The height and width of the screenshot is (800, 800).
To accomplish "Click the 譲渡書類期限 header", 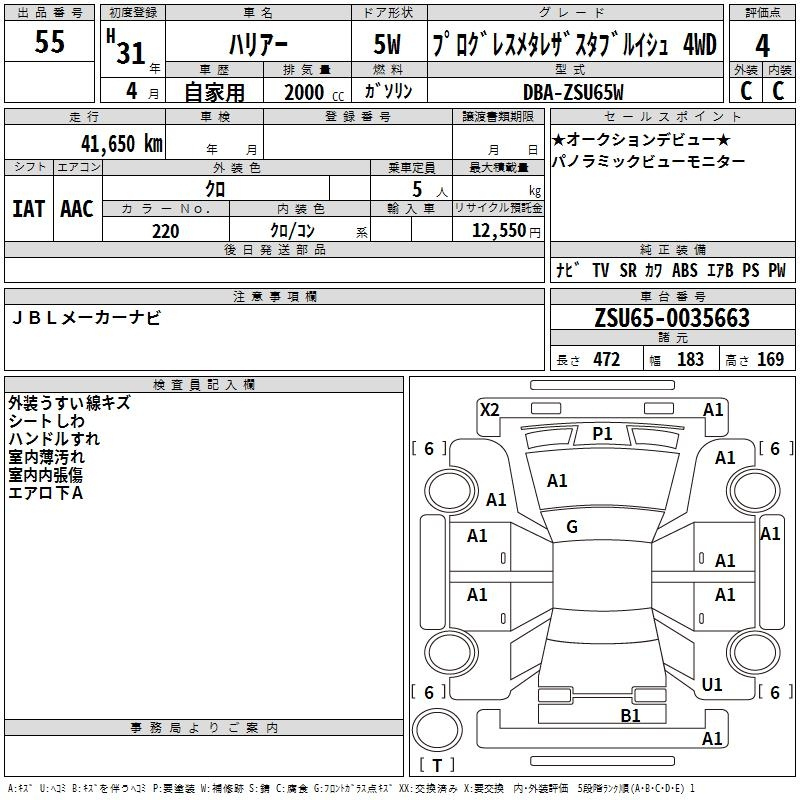I will coord(498,117).
